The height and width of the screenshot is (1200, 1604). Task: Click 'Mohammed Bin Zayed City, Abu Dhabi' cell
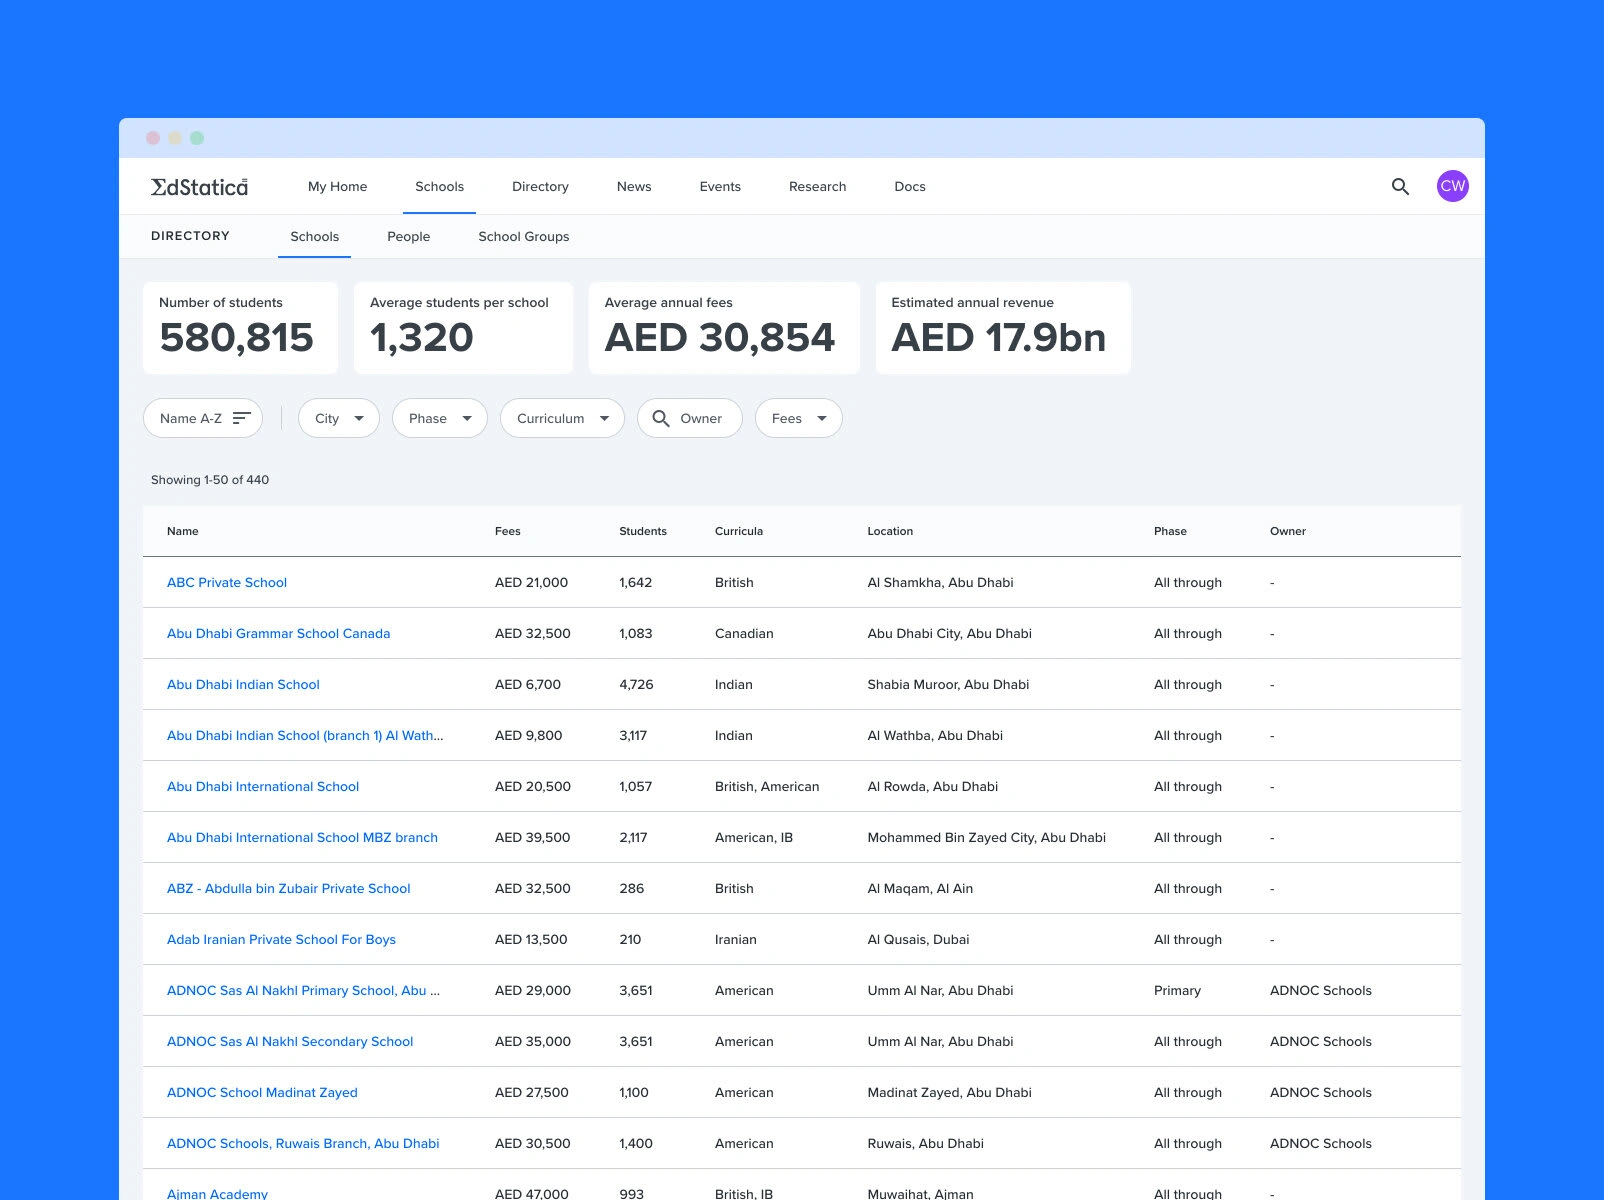pos(986,837)
